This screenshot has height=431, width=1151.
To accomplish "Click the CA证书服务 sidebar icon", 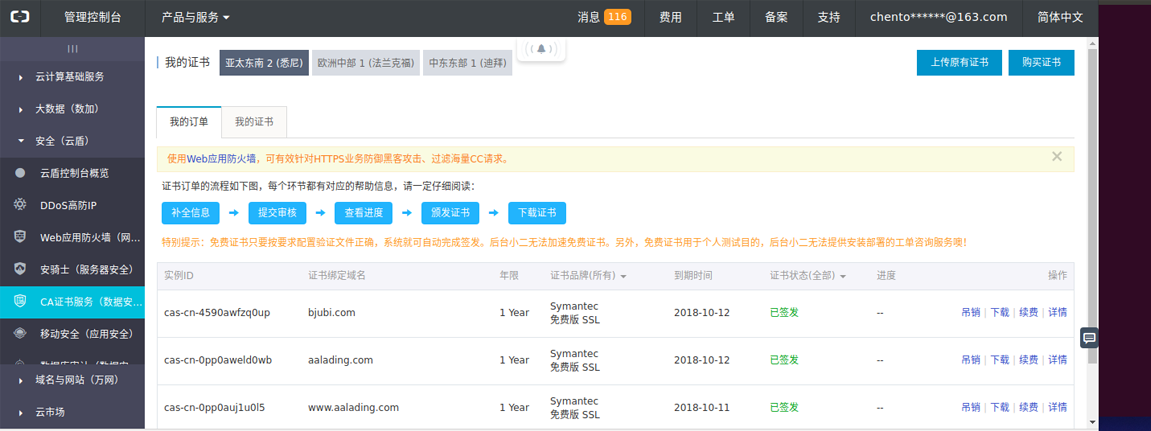I will (21, 301).
